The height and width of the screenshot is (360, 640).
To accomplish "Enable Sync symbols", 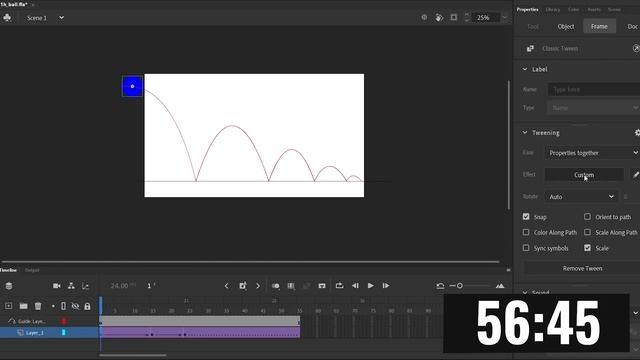I will pos(526,248).
